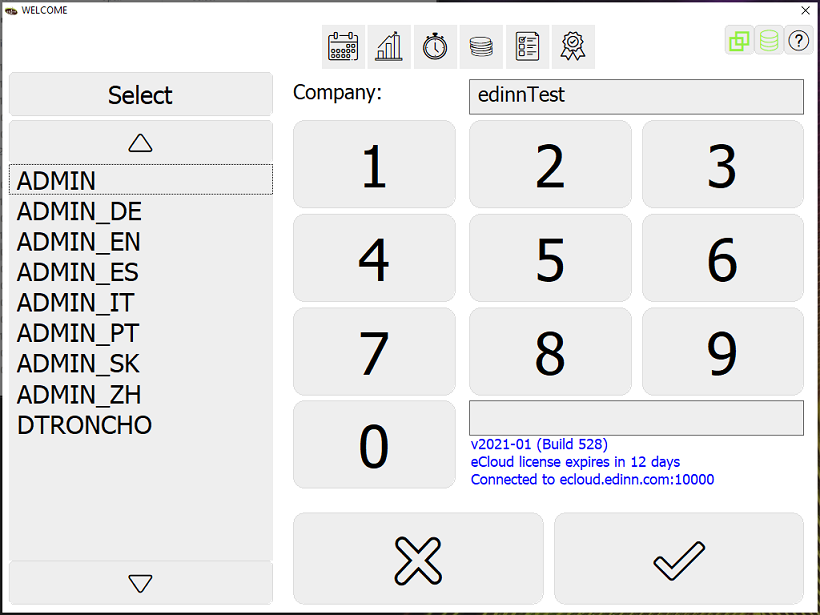Tap keypad digit 0
The image size is (820, 615).
point(374,445)
